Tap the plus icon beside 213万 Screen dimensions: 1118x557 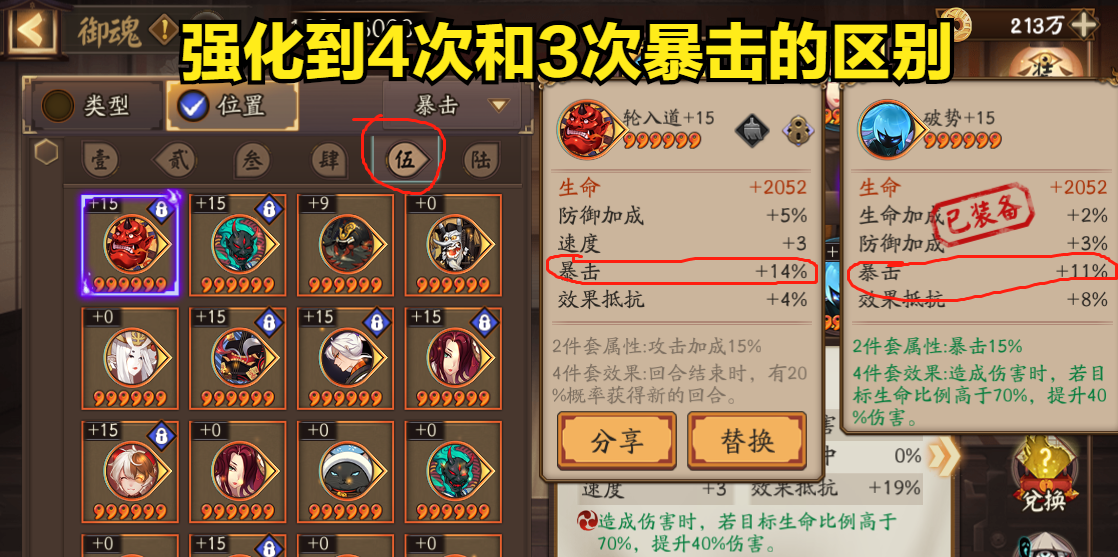tap(1084, 26)
